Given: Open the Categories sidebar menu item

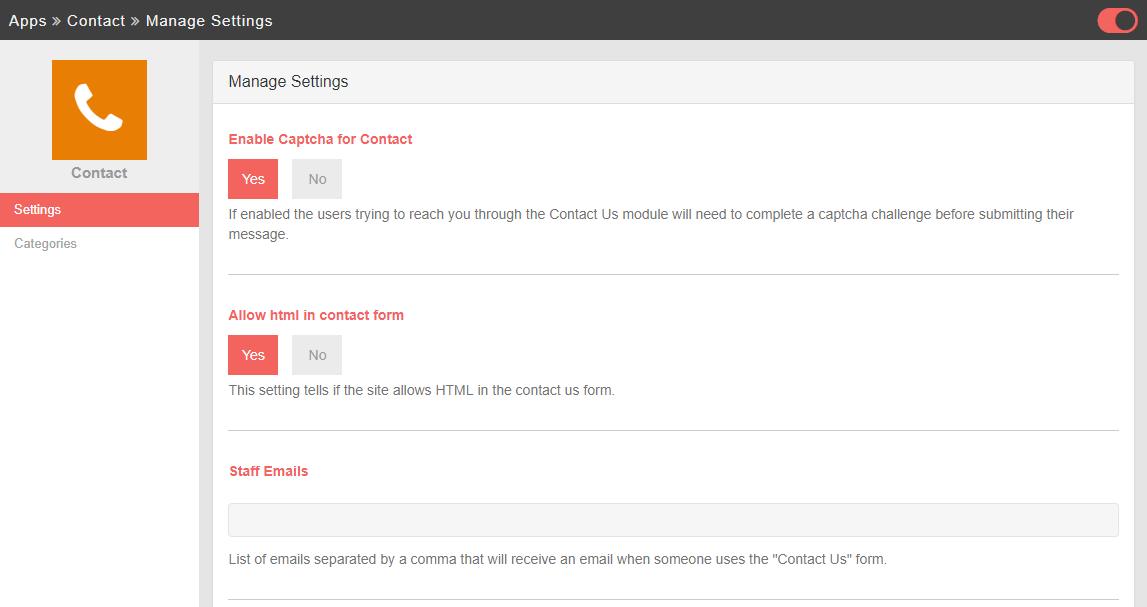Looking at the screenshot, I should coord(46,244).
